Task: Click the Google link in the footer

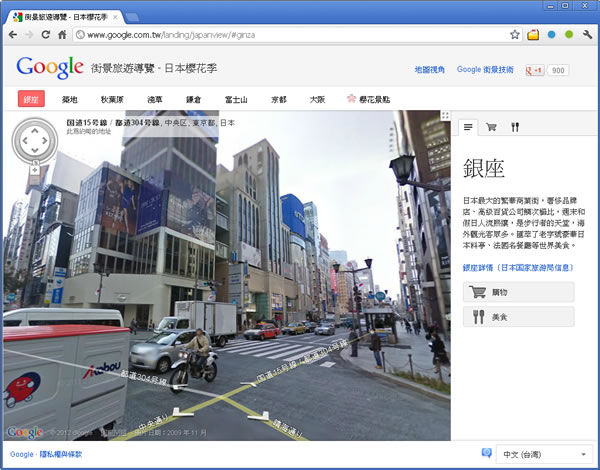Action: click(22, 454)
